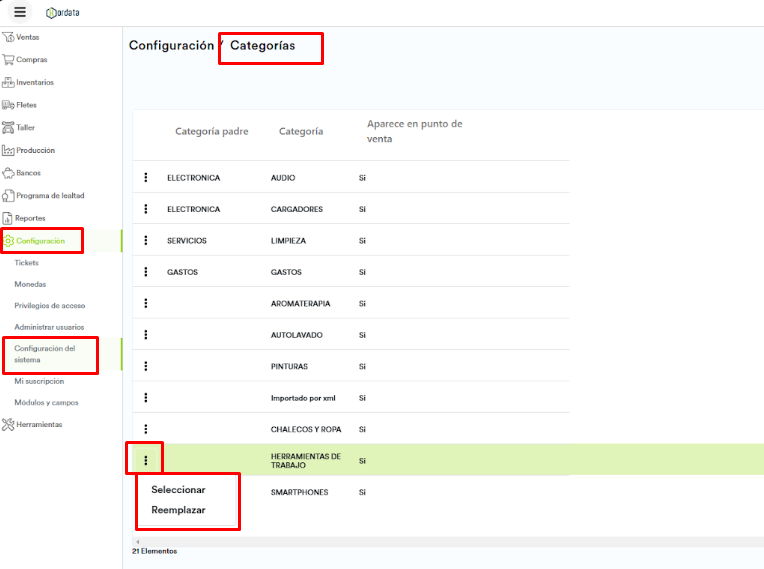Open the Inventarios module icon

click(x=8, y=83)
